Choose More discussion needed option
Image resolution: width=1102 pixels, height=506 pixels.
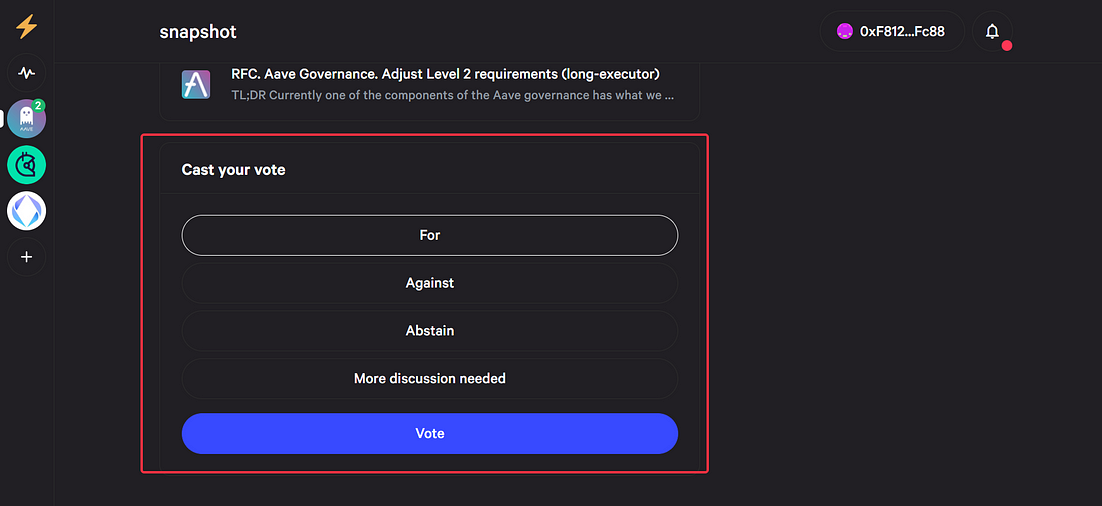(x=429, y=379)
